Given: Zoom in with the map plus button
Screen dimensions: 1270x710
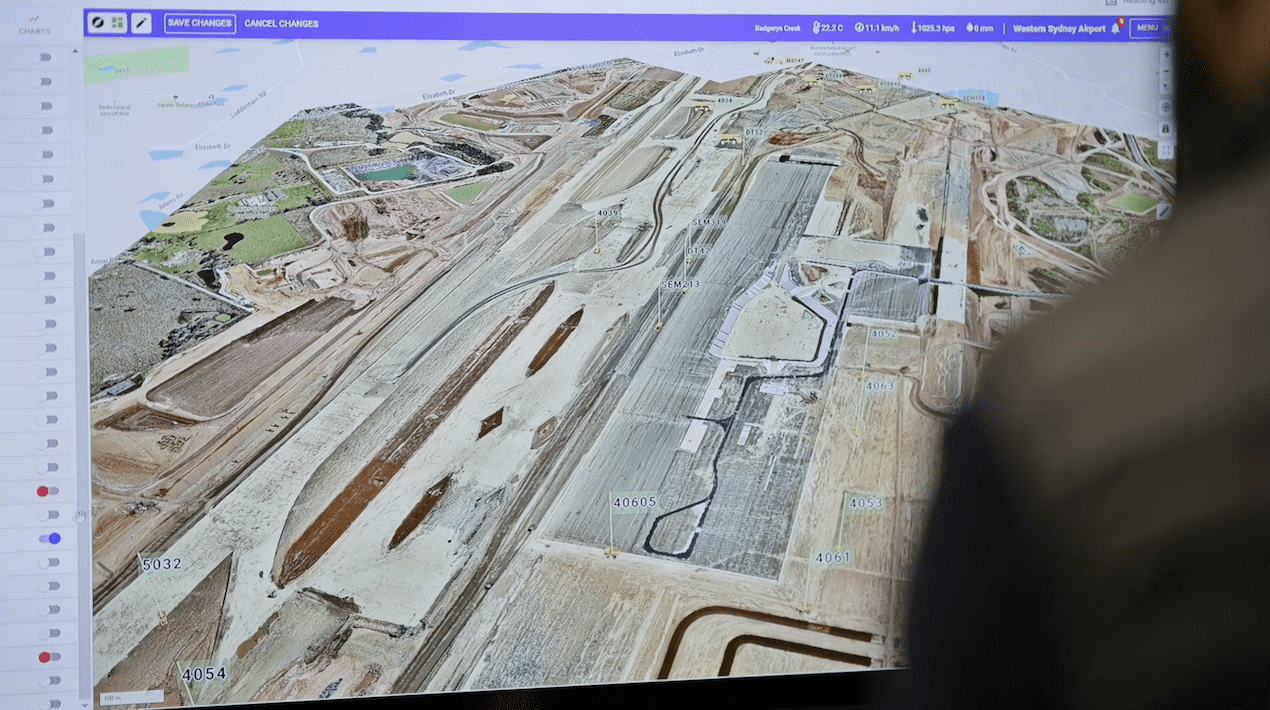Looking at the screenshot, I should [x=1165, y=53].
